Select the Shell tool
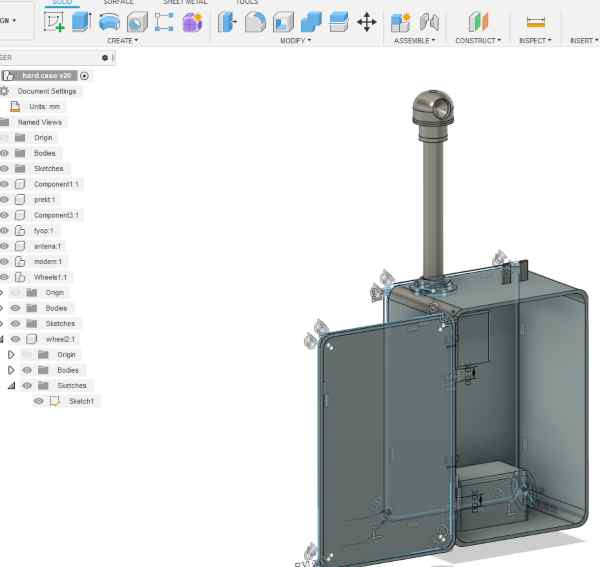Screen dimensions: 600x567 (283, 22)
